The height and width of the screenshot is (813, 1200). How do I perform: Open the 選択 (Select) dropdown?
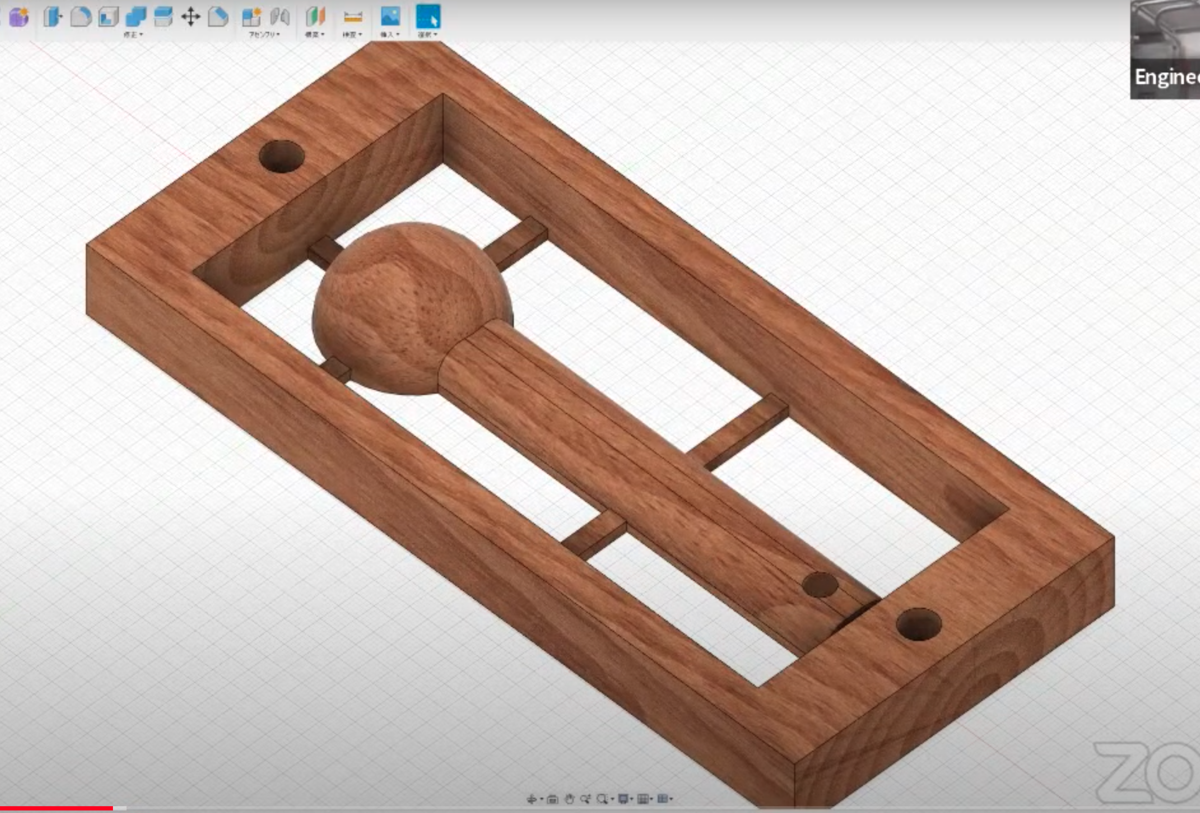pyautogui.click(x=428, y=35)
